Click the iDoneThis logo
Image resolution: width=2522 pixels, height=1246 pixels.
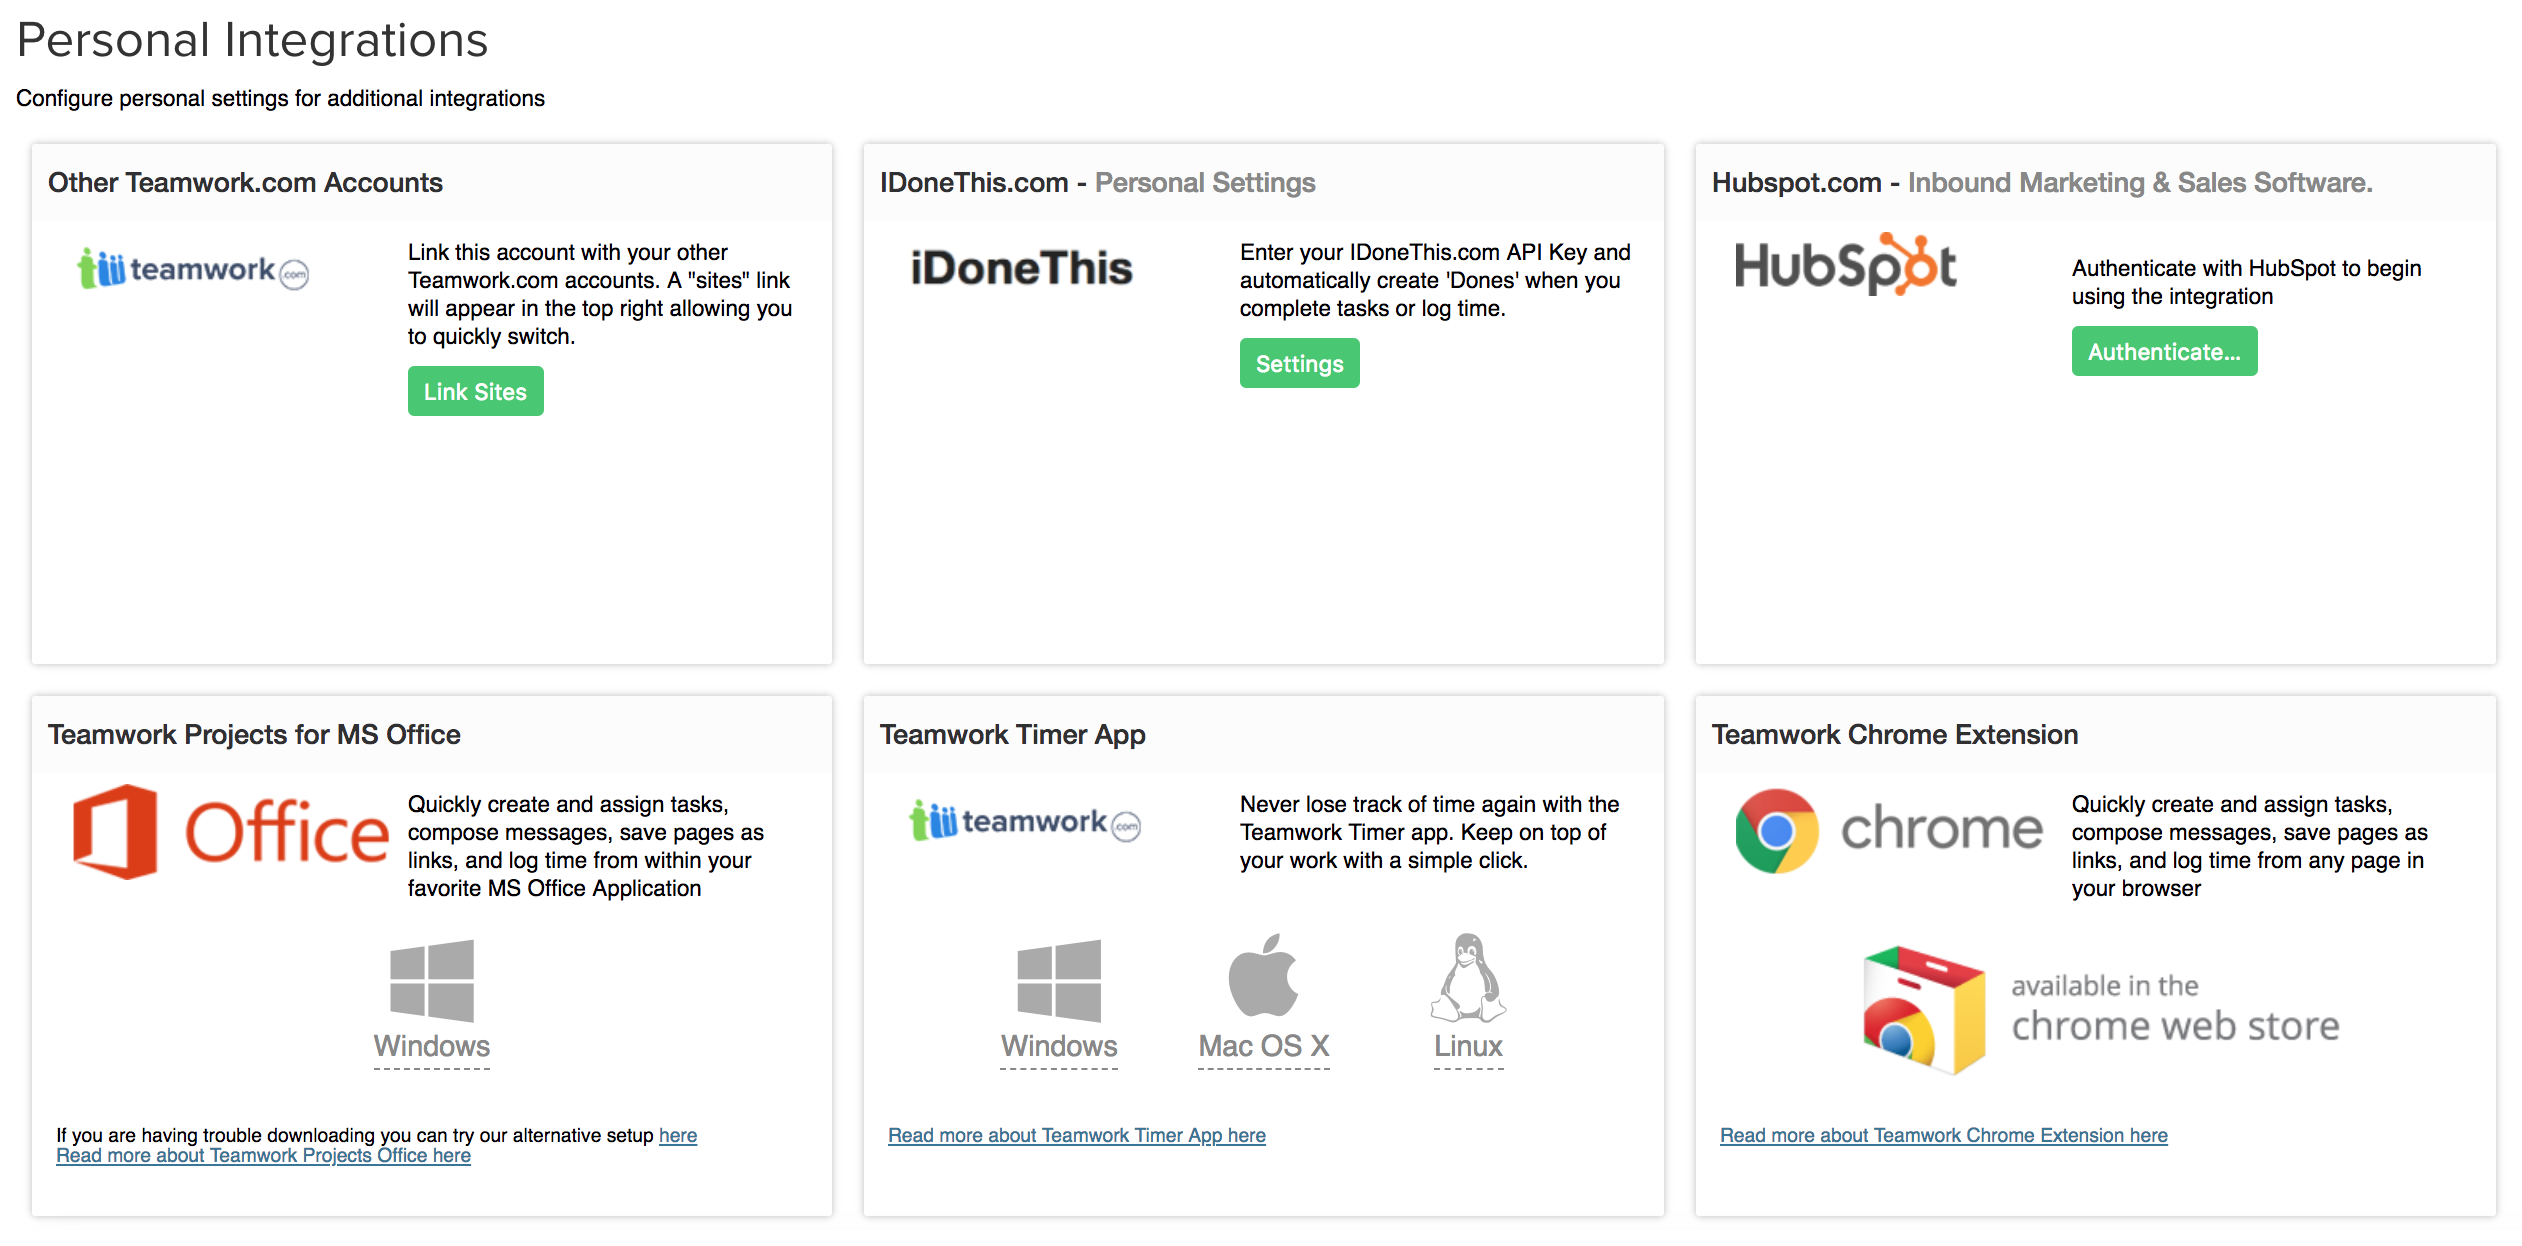(x=1021, y=268)
